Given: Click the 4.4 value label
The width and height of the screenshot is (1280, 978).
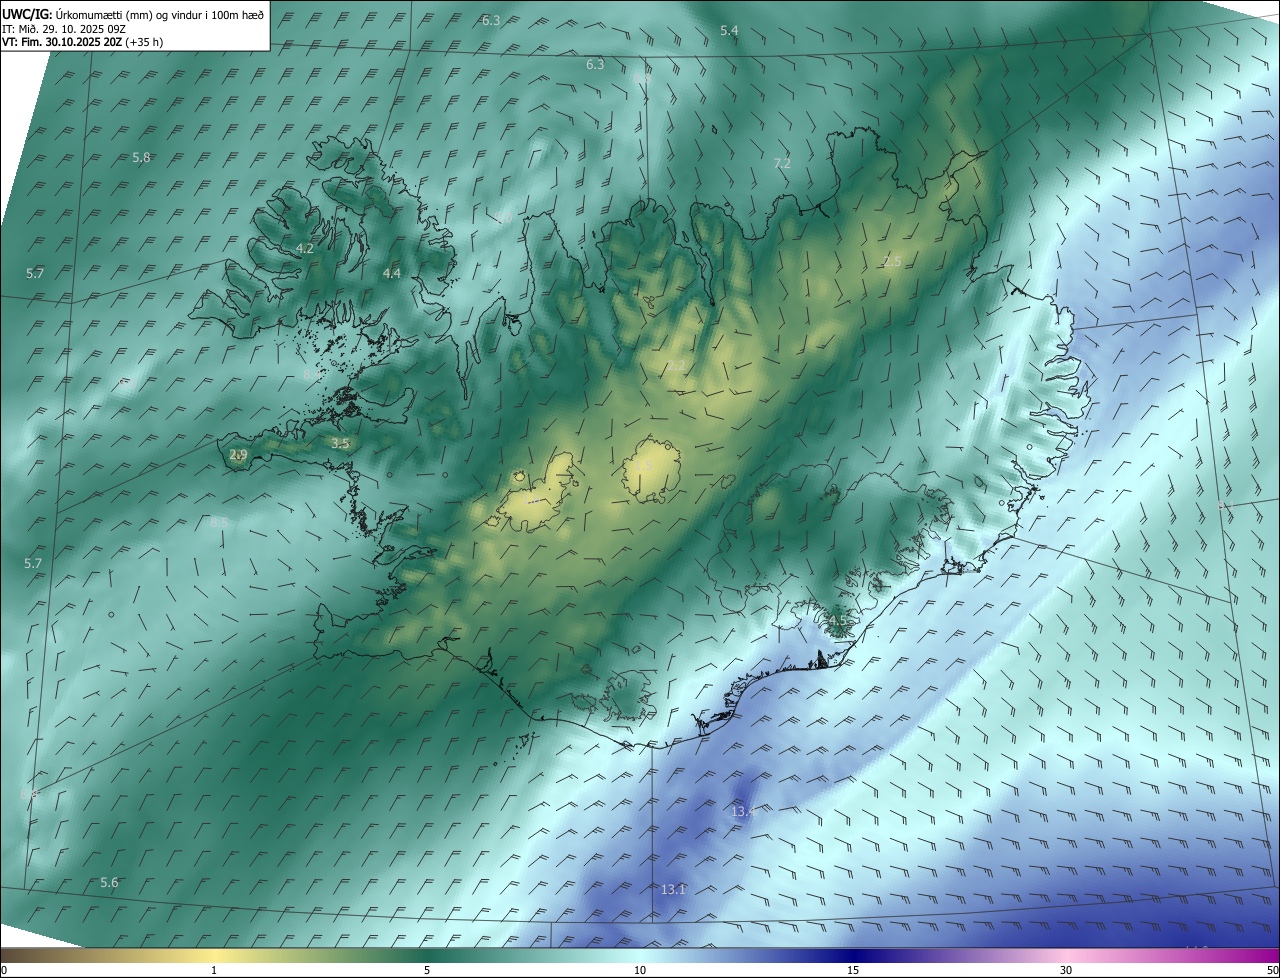Looking at the screenshot, I should pos(392,273).
